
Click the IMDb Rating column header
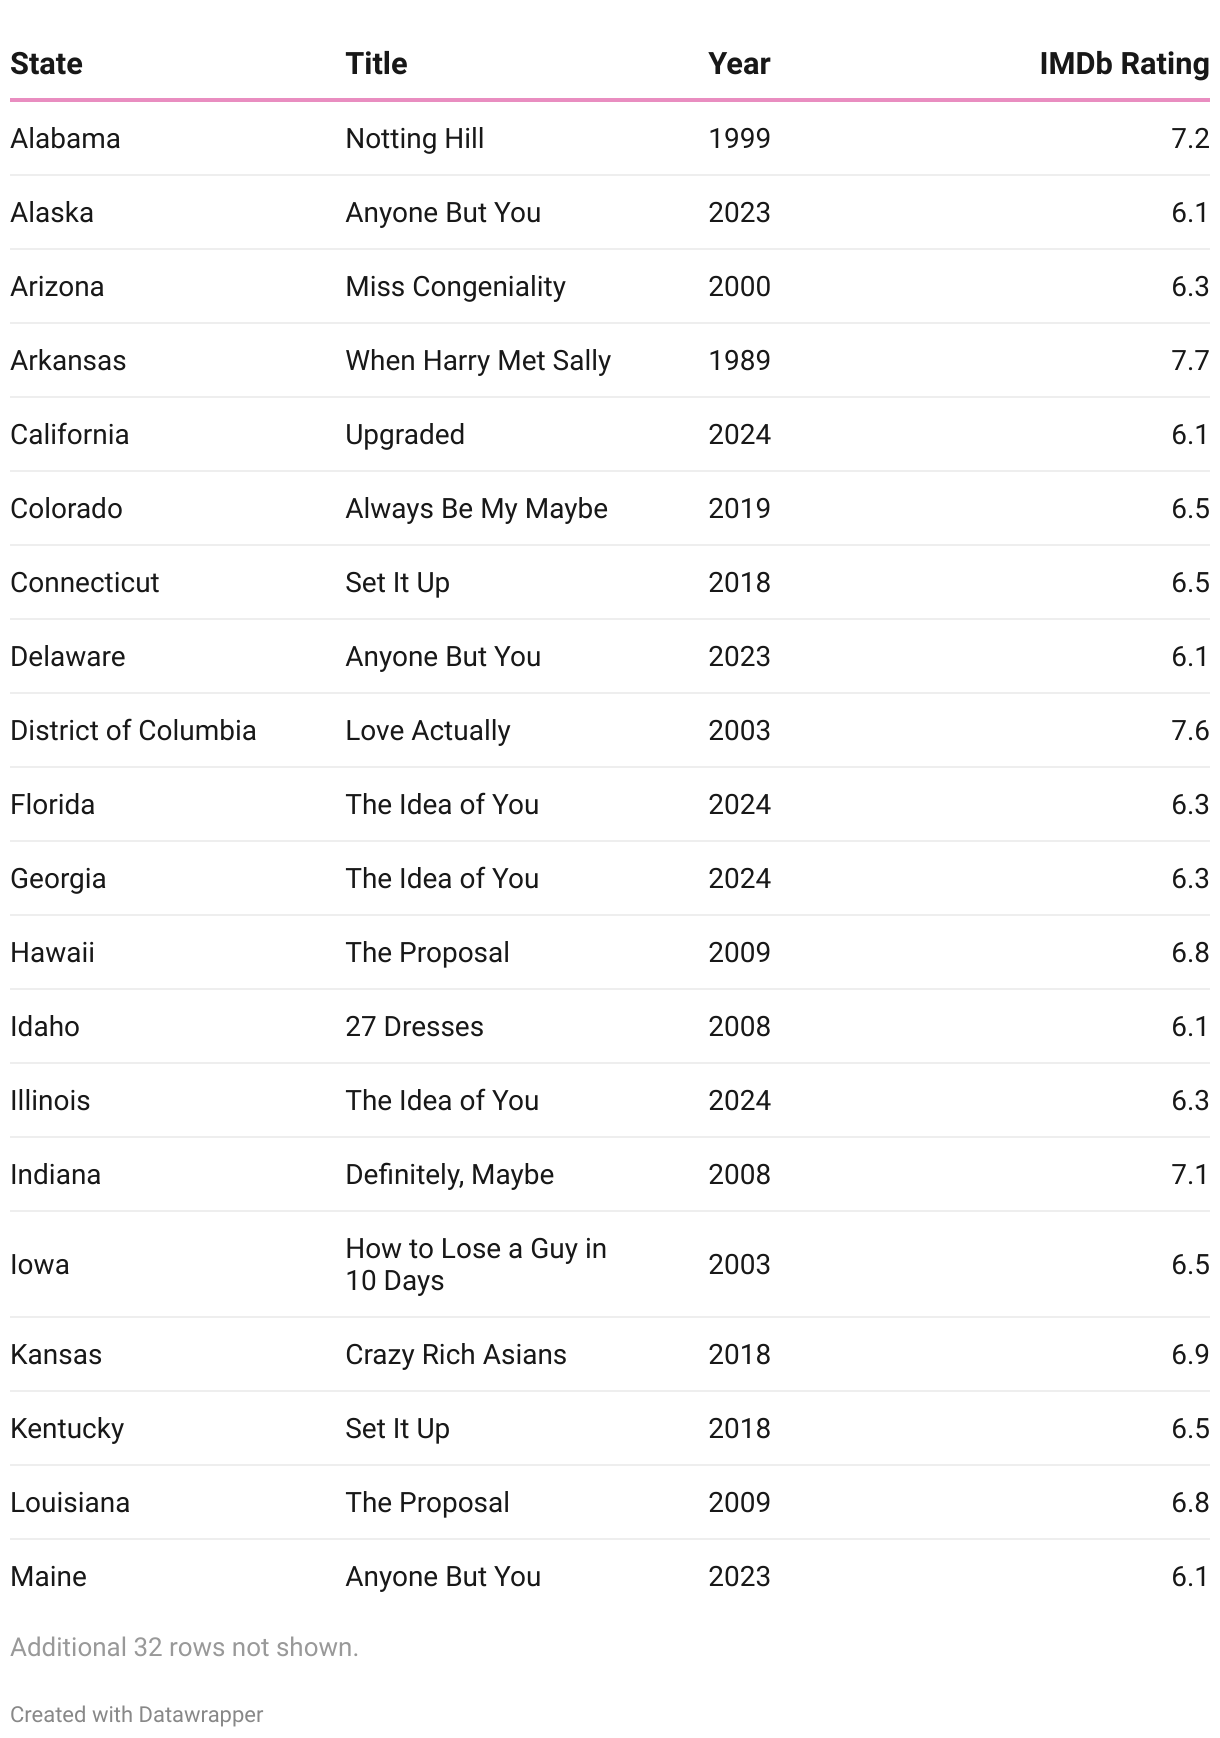(1124, 64)
